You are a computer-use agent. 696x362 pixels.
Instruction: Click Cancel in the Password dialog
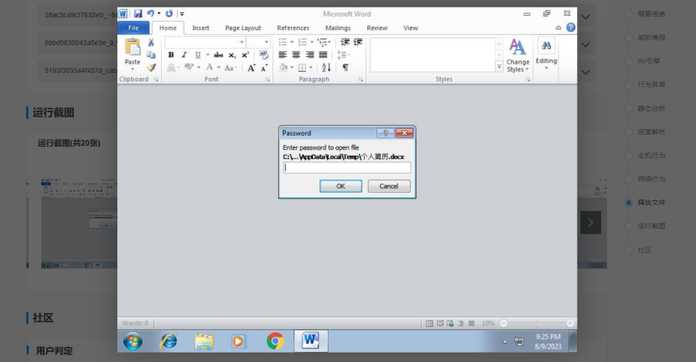pyautogui.click(x=389, y=186)
